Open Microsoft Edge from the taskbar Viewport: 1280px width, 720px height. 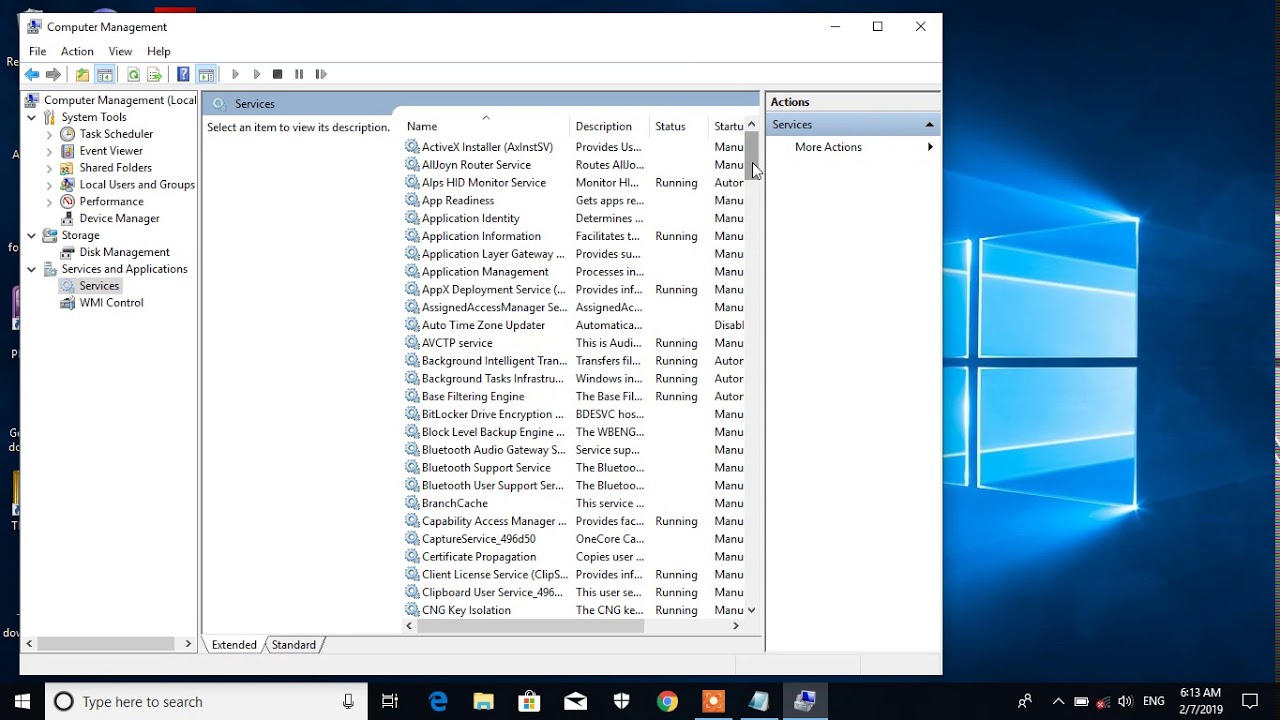pos(438,702)
